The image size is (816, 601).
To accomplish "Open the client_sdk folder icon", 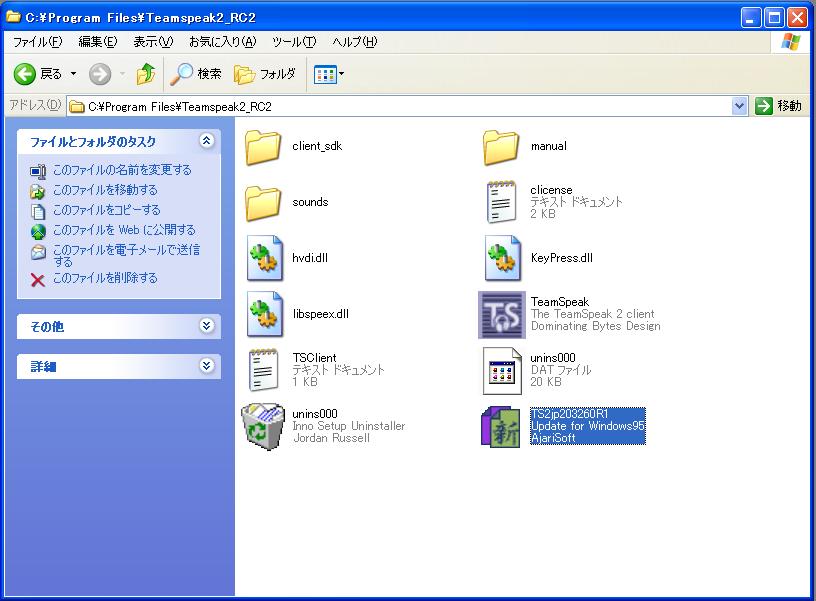I will [263, 147].
